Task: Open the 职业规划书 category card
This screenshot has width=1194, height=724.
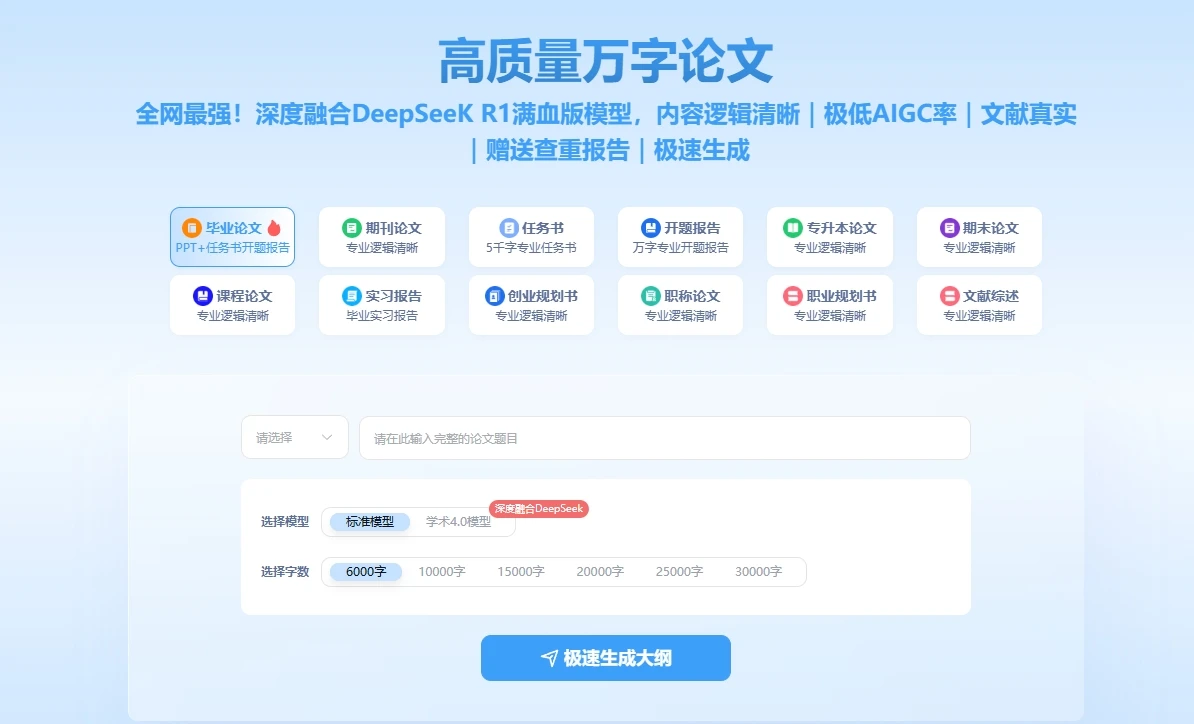Action: [829, 305]
